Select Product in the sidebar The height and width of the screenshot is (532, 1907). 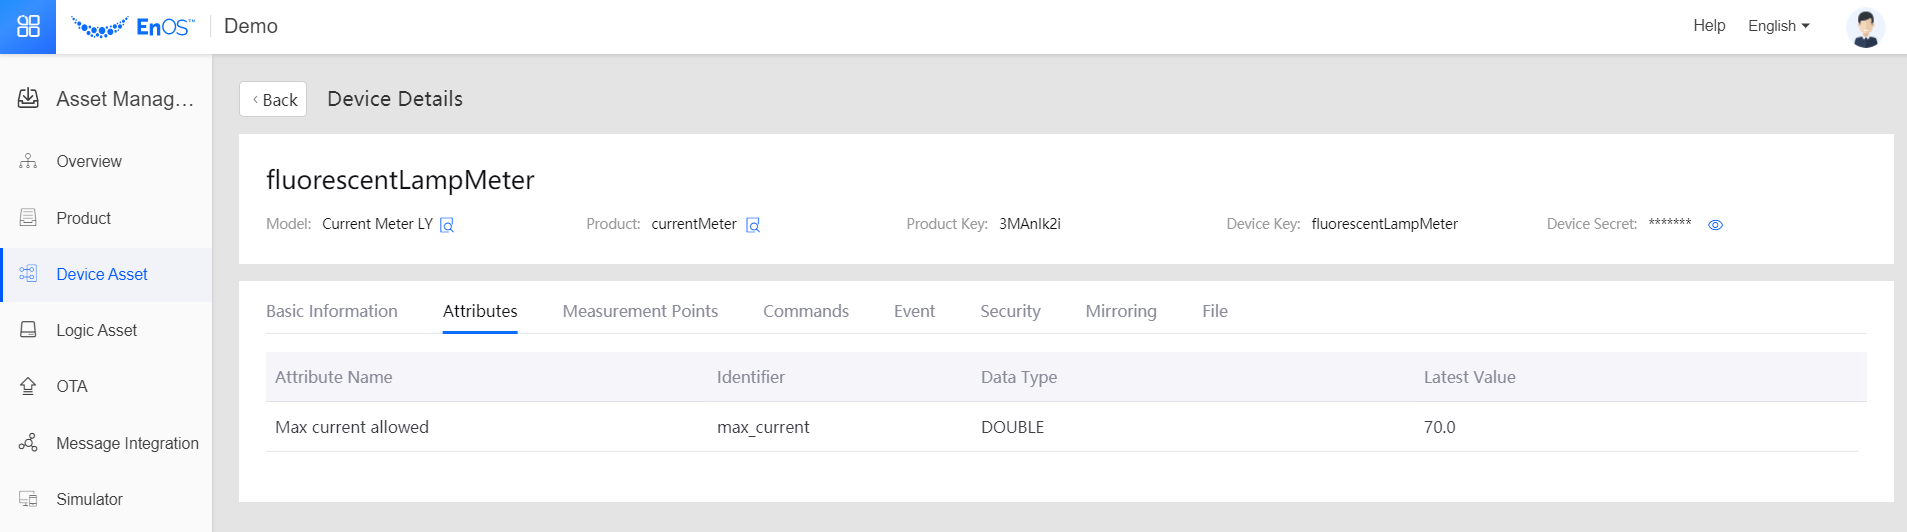(x=83, y=218)
